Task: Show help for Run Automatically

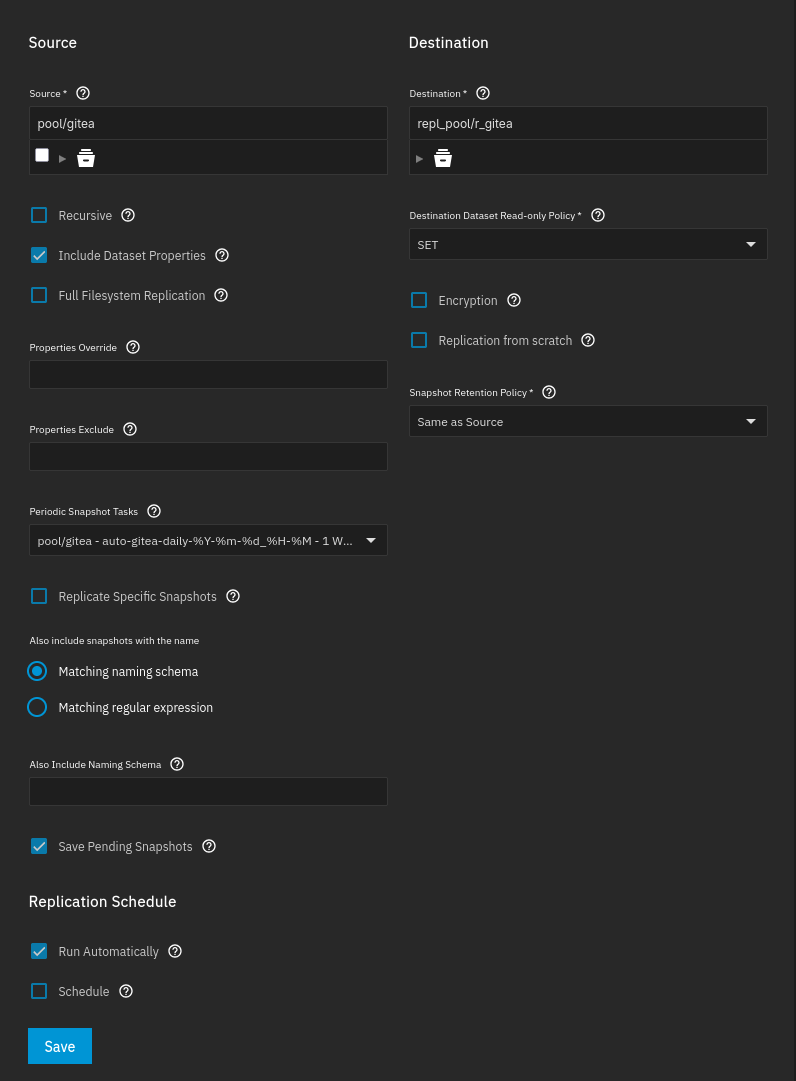Action: pos(175,951)
